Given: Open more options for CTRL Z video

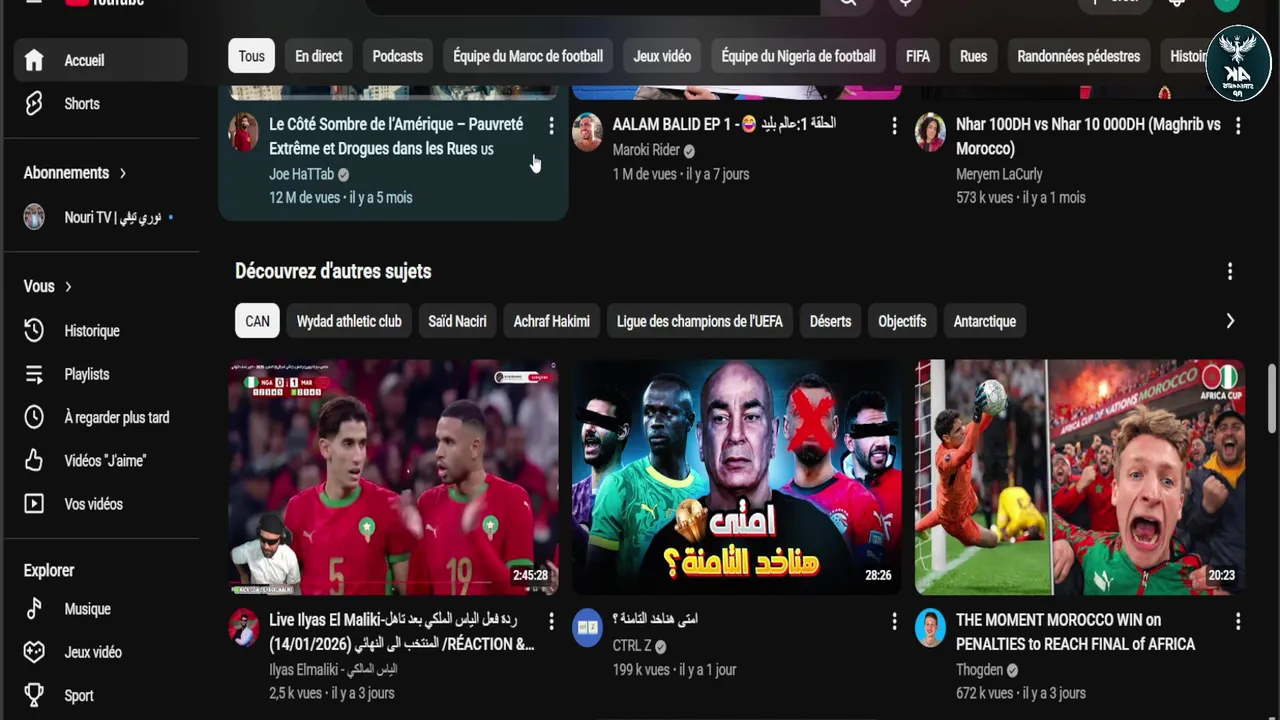Looking at the screenshot, I should (x=894, y=622).
